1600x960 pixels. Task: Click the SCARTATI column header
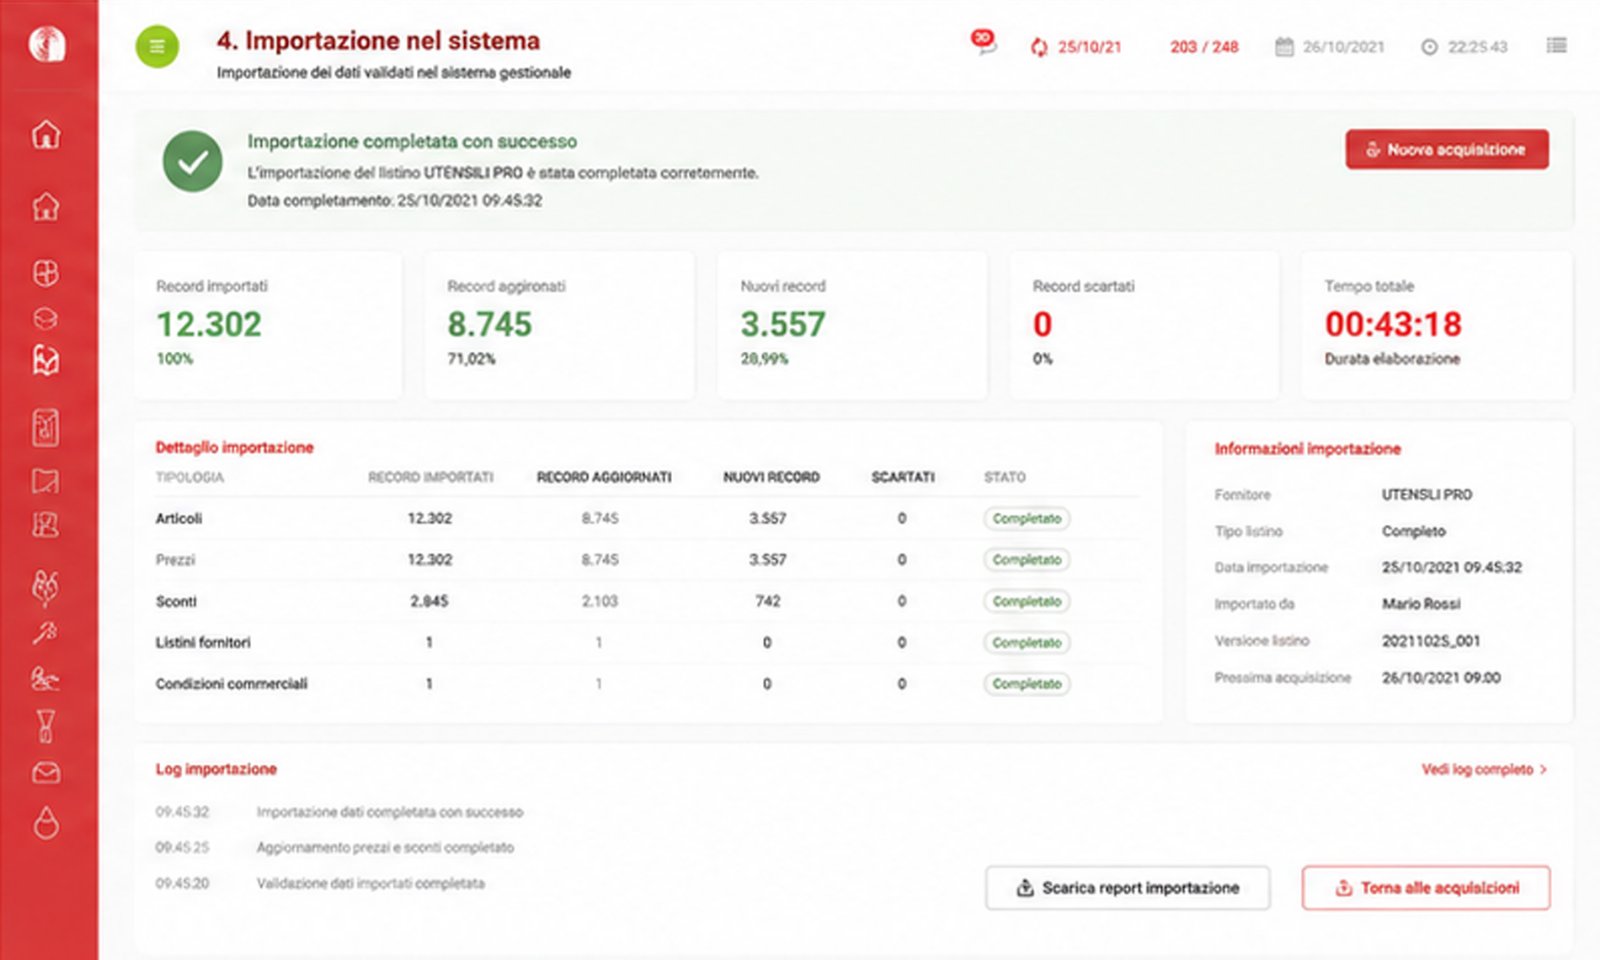coord(903,477)
